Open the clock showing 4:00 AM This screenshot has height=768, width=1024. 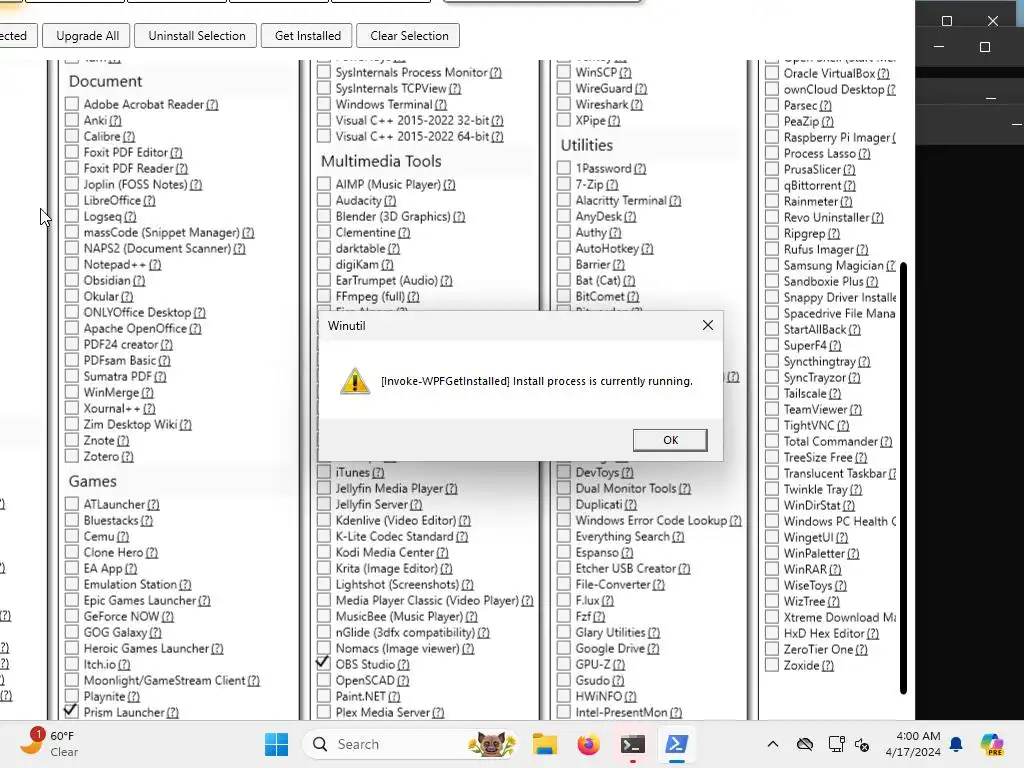[912, 744]
